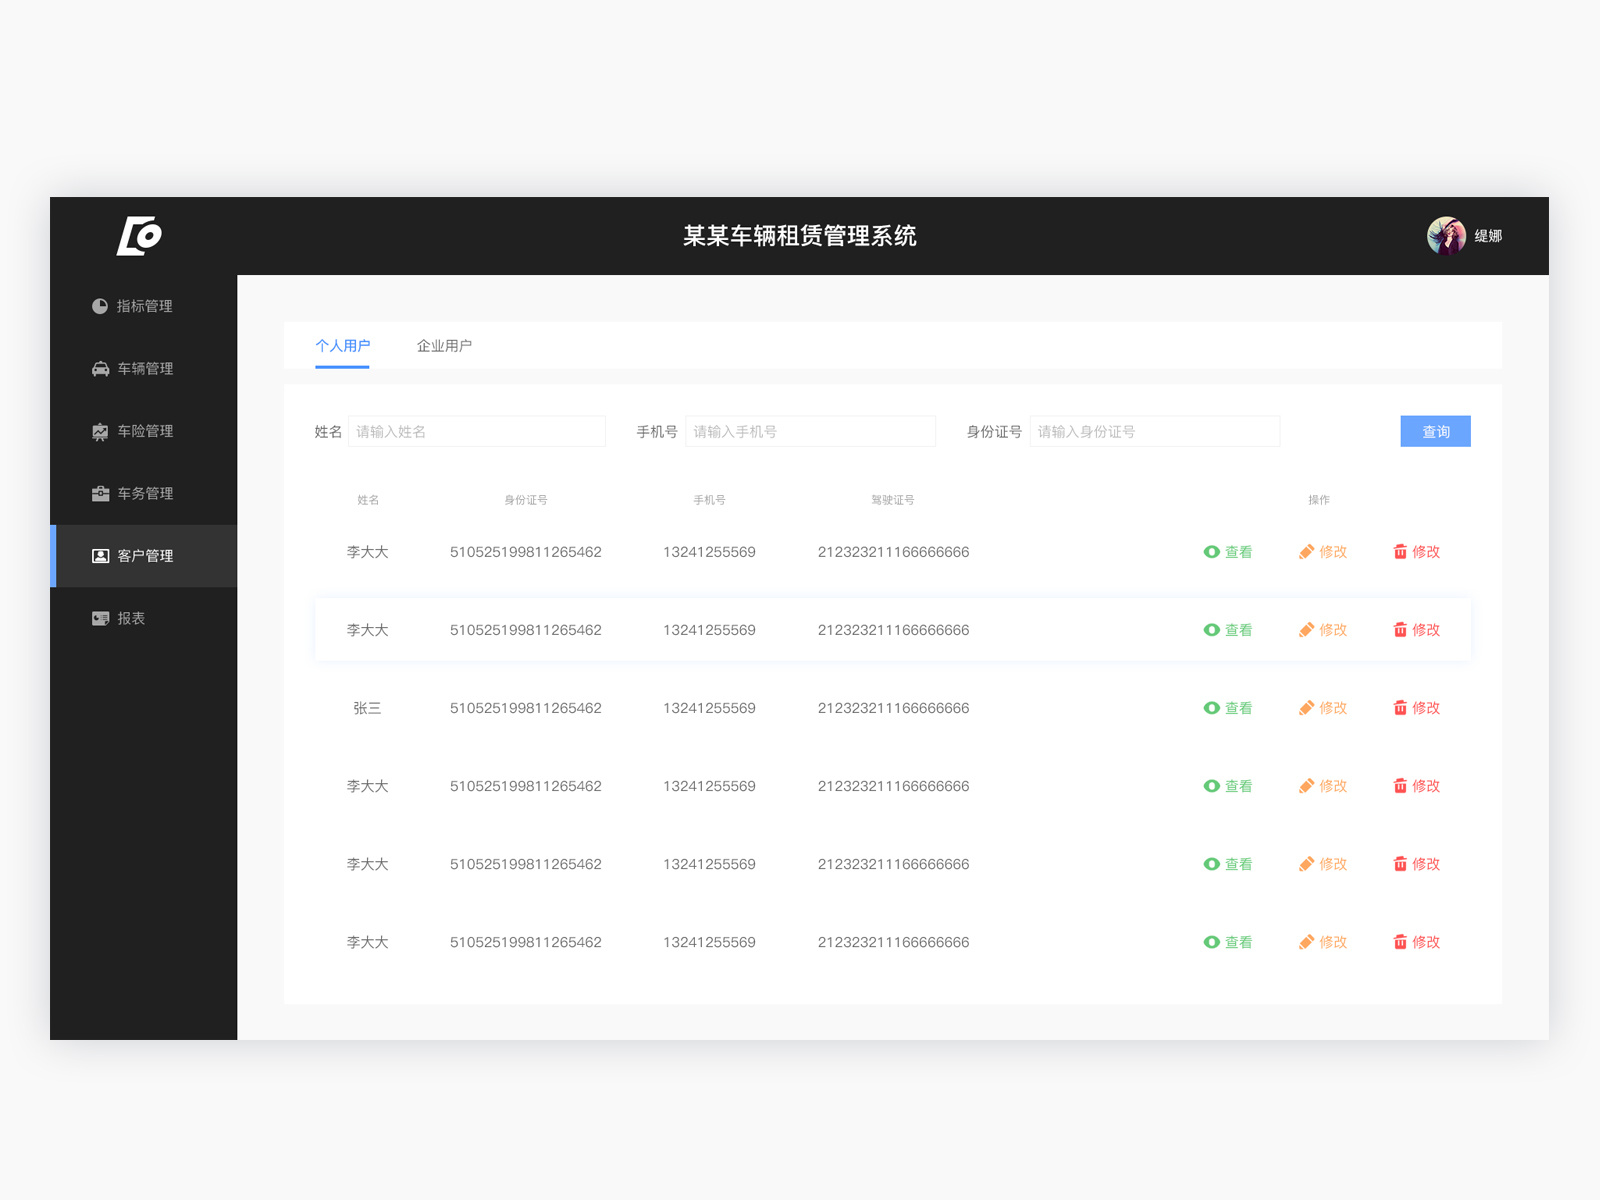Click the red trash icon on the last row
This screenshot has height=1200, width=1600.
(x=1399, y=941)
